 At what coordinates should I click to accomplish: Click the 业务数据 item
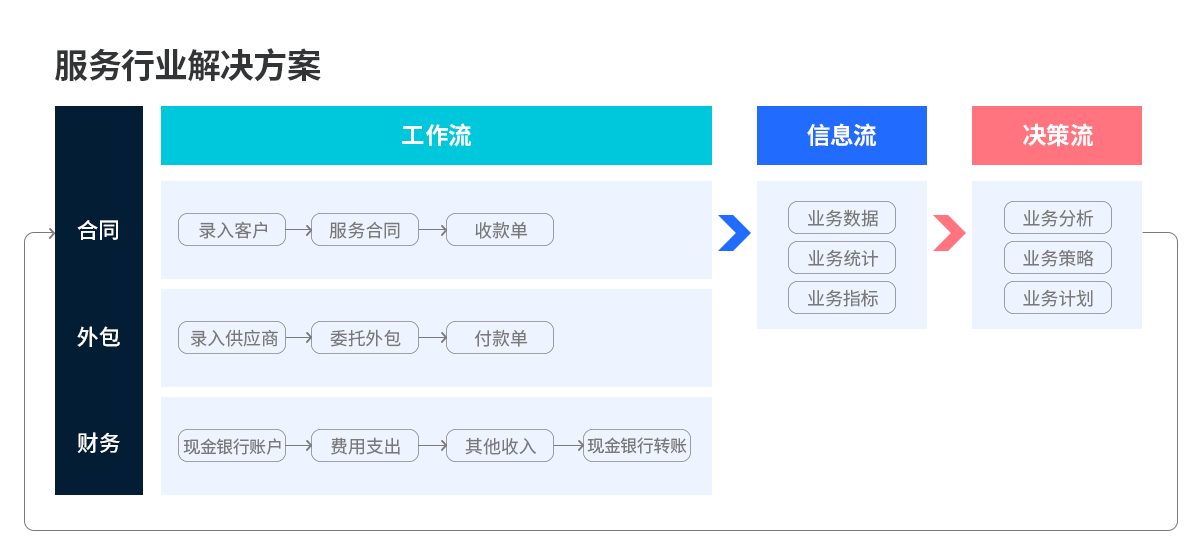click(842, 218)
